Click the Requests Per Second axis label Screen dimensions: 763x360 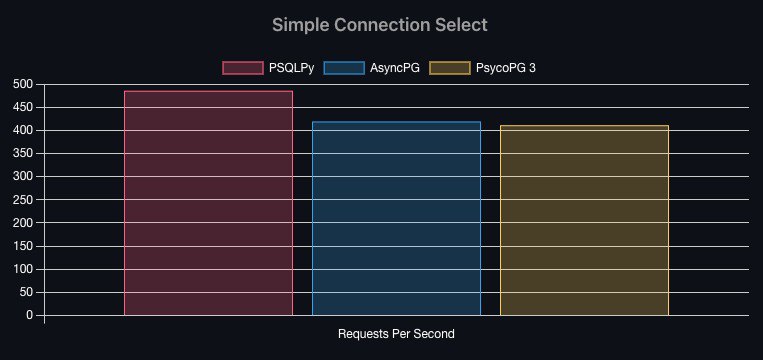pos(396,334)
